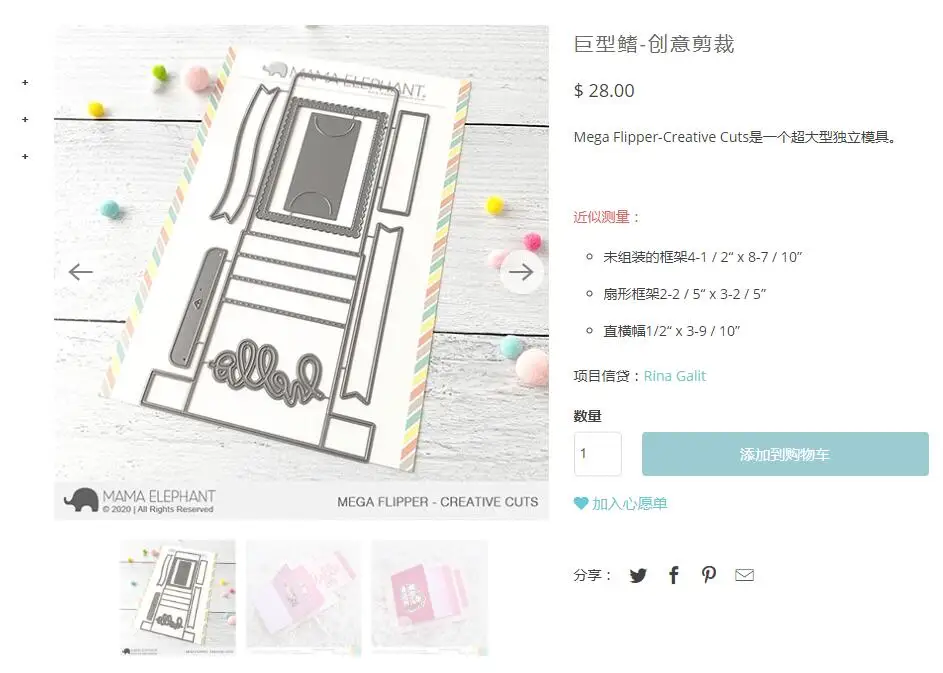Image resolution: width=943 pixels, height=673 pixels.
Task: Click the 加入心愿单 wishlist link
Action: click(629, 503)
